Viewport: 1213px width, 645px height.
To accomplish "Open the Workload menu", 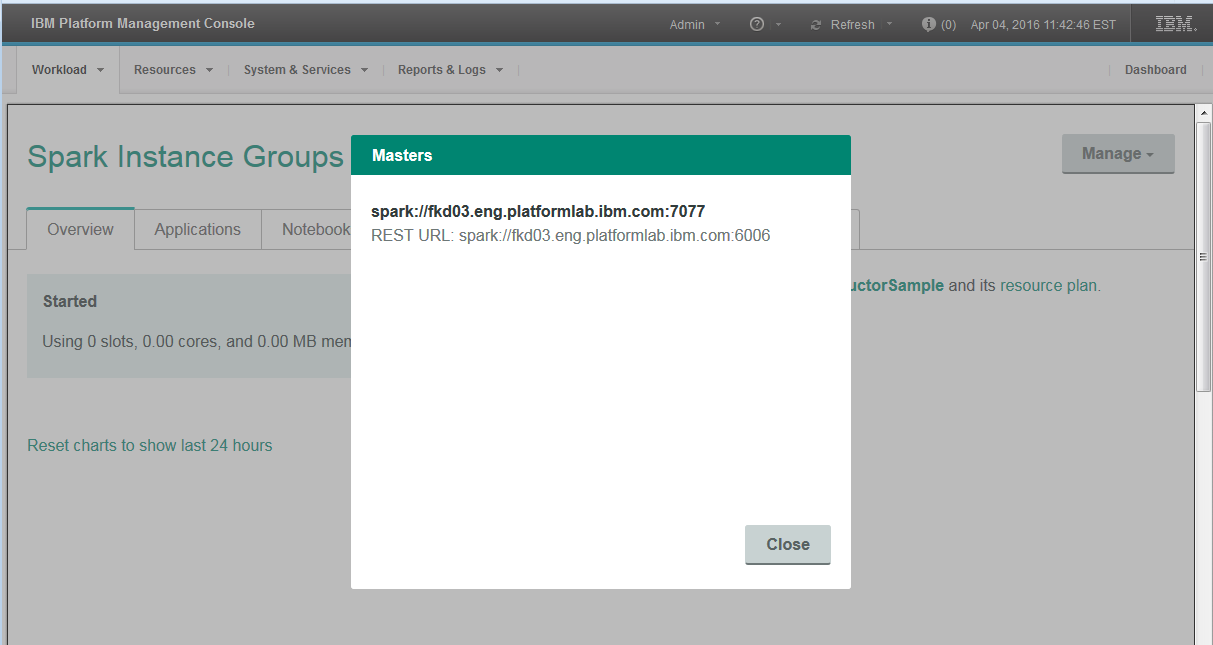I will coord(68,70).
